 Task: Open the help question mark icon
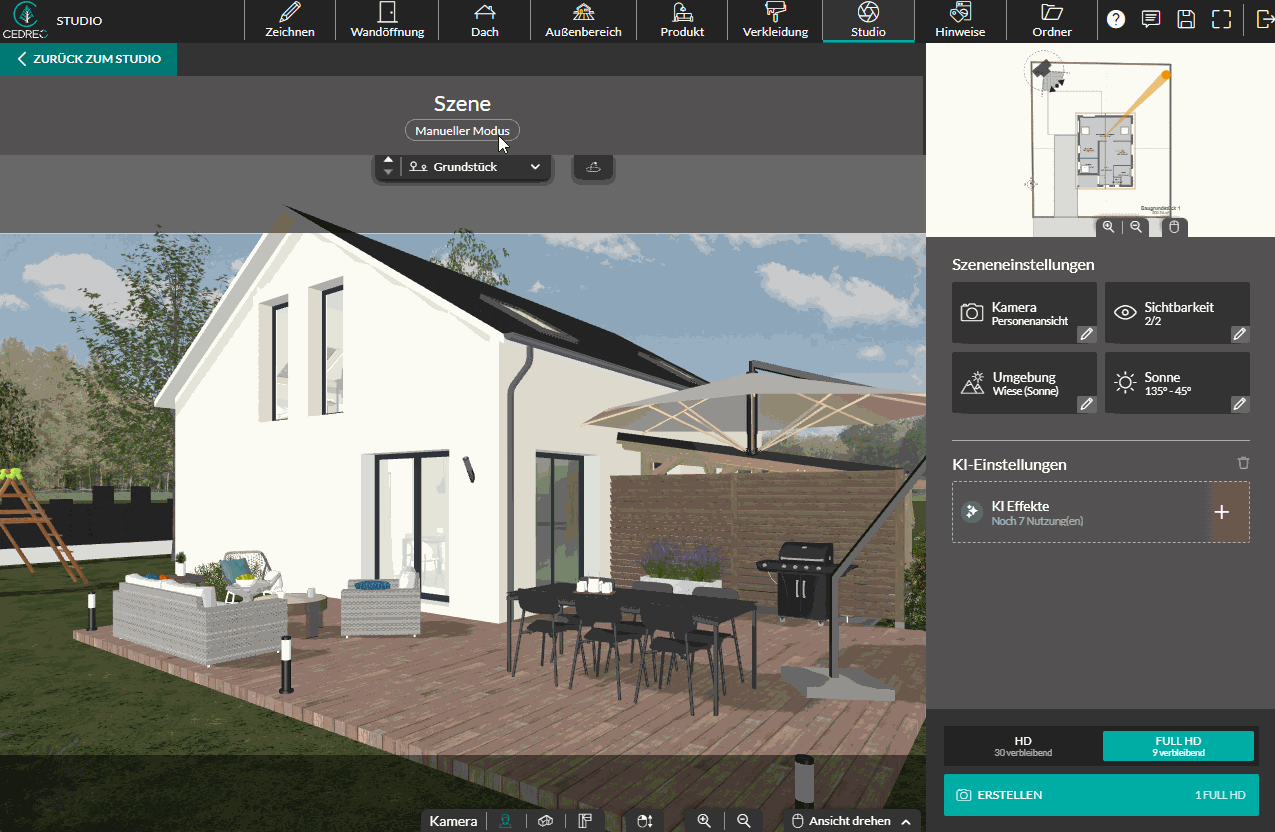click(x=1116, y=19)
